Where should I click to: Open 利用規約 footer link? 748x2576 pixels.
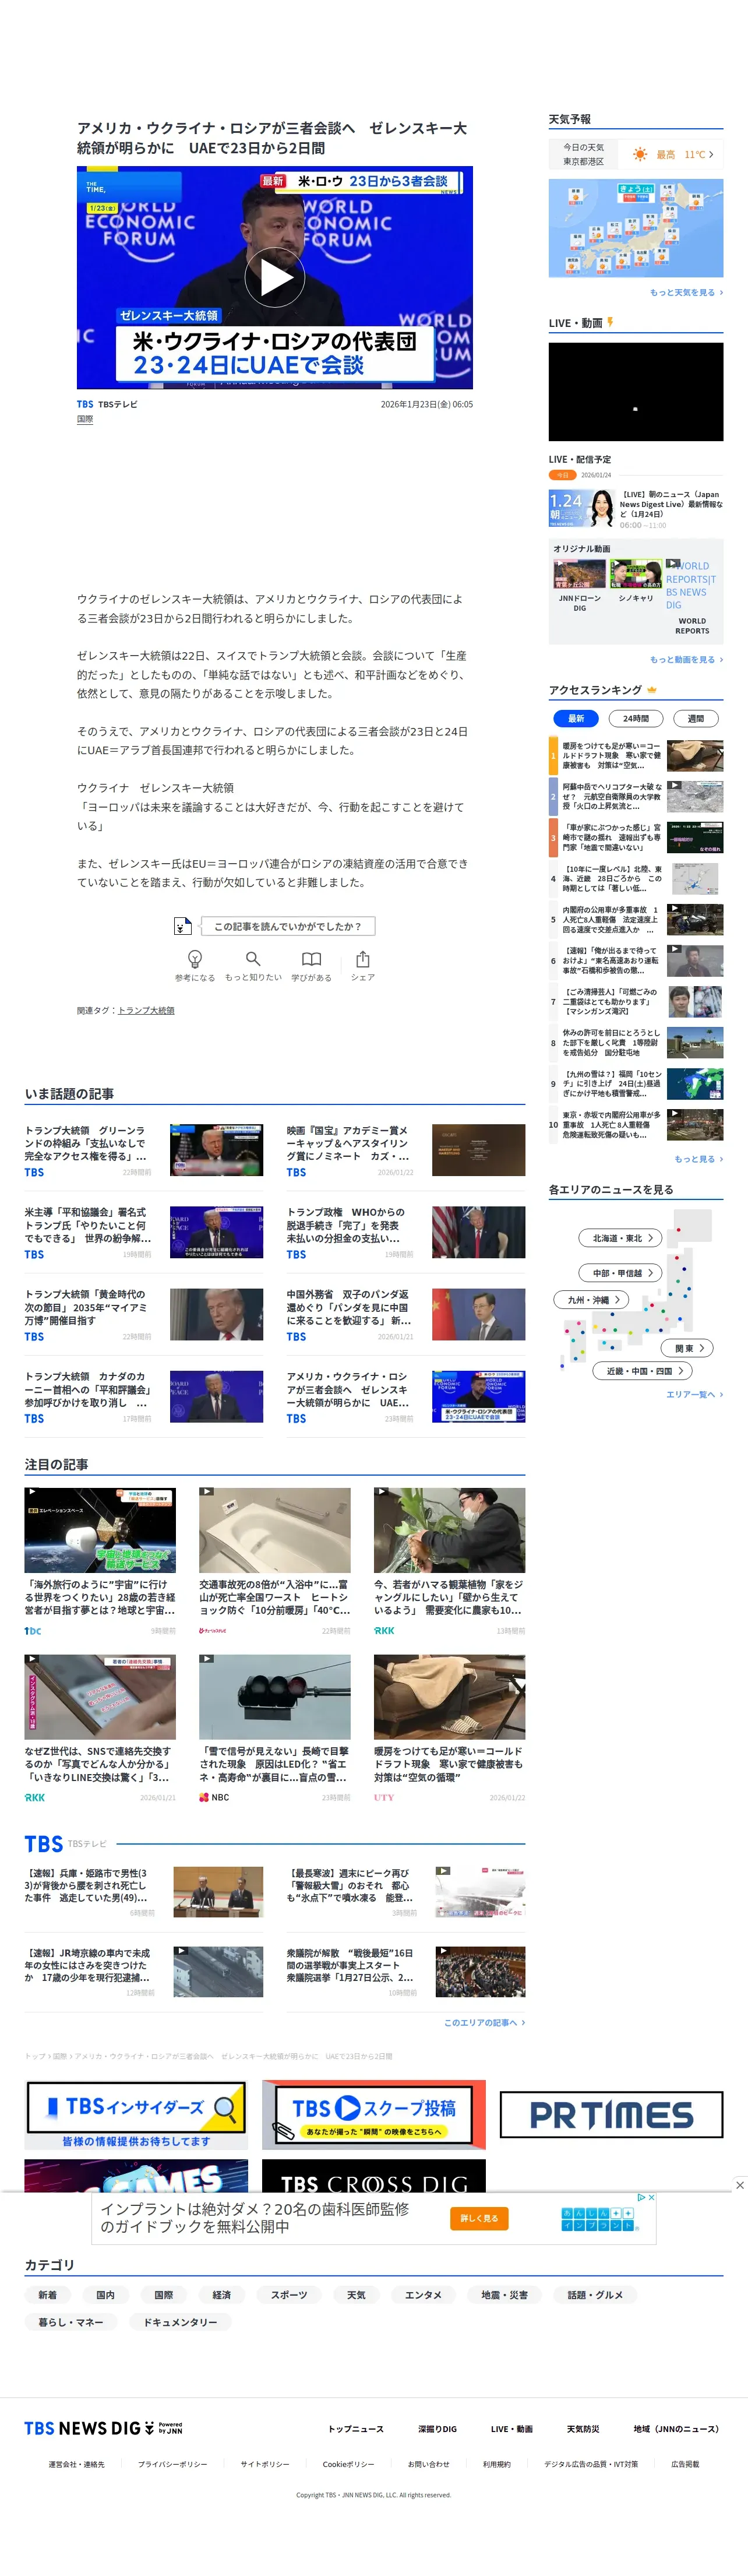click(x=496, y=2464)
